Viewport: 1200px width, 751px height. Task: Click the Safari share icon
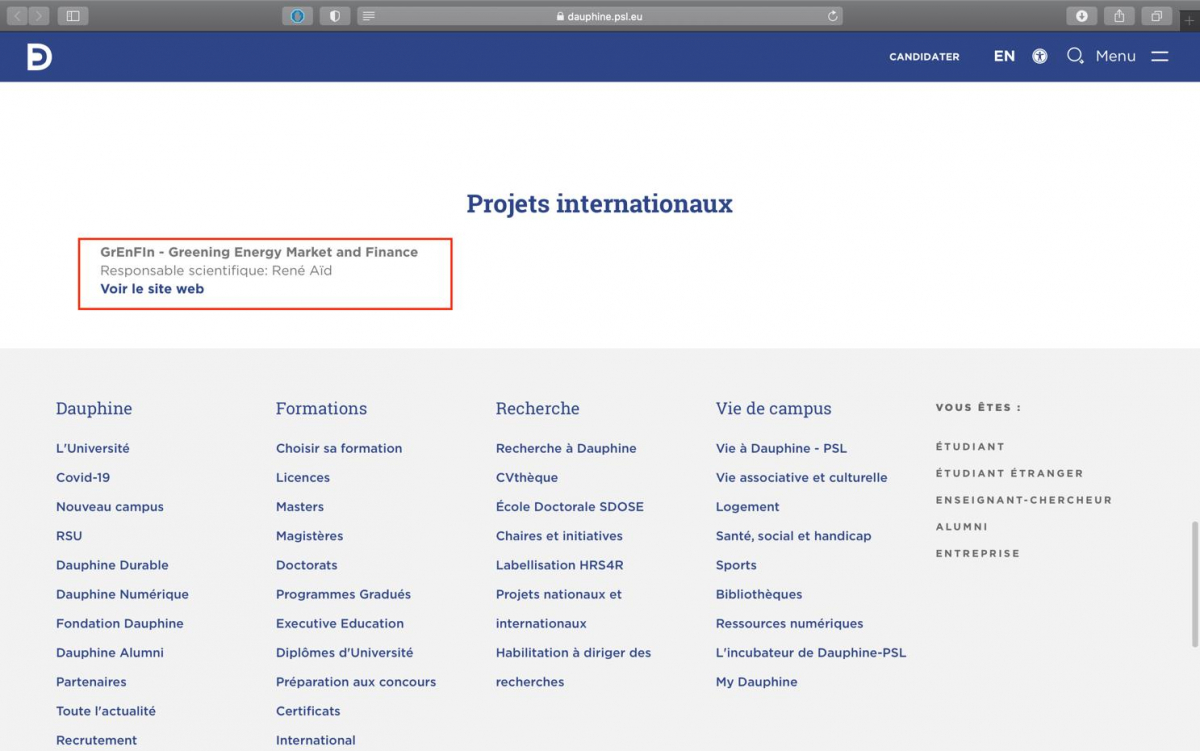tap(1120, 16)
